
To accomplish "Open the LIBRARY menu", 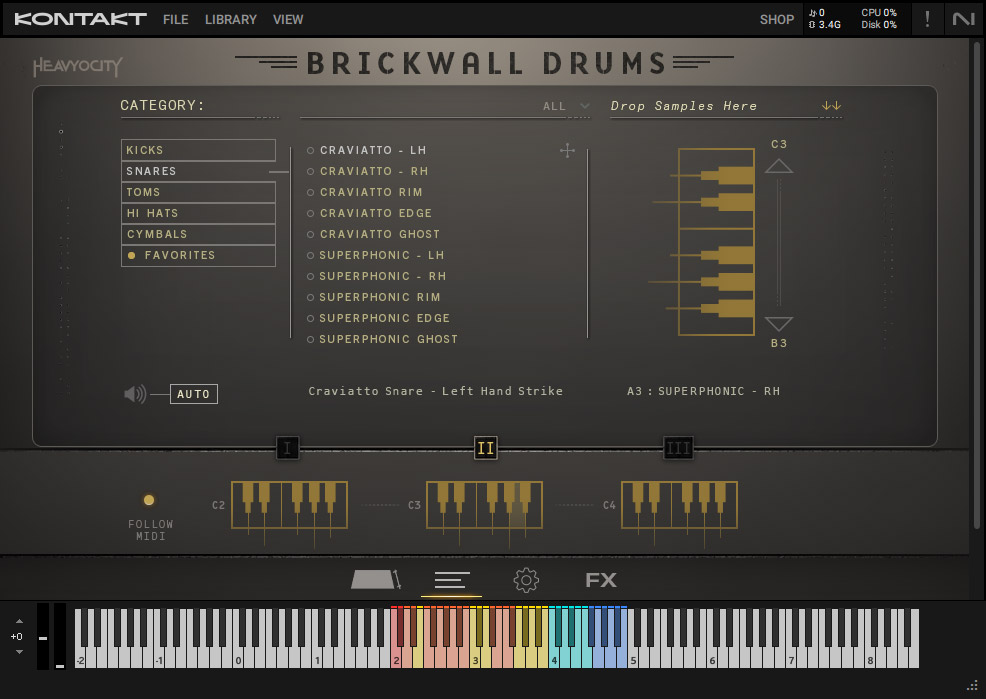I will (230, 19).
